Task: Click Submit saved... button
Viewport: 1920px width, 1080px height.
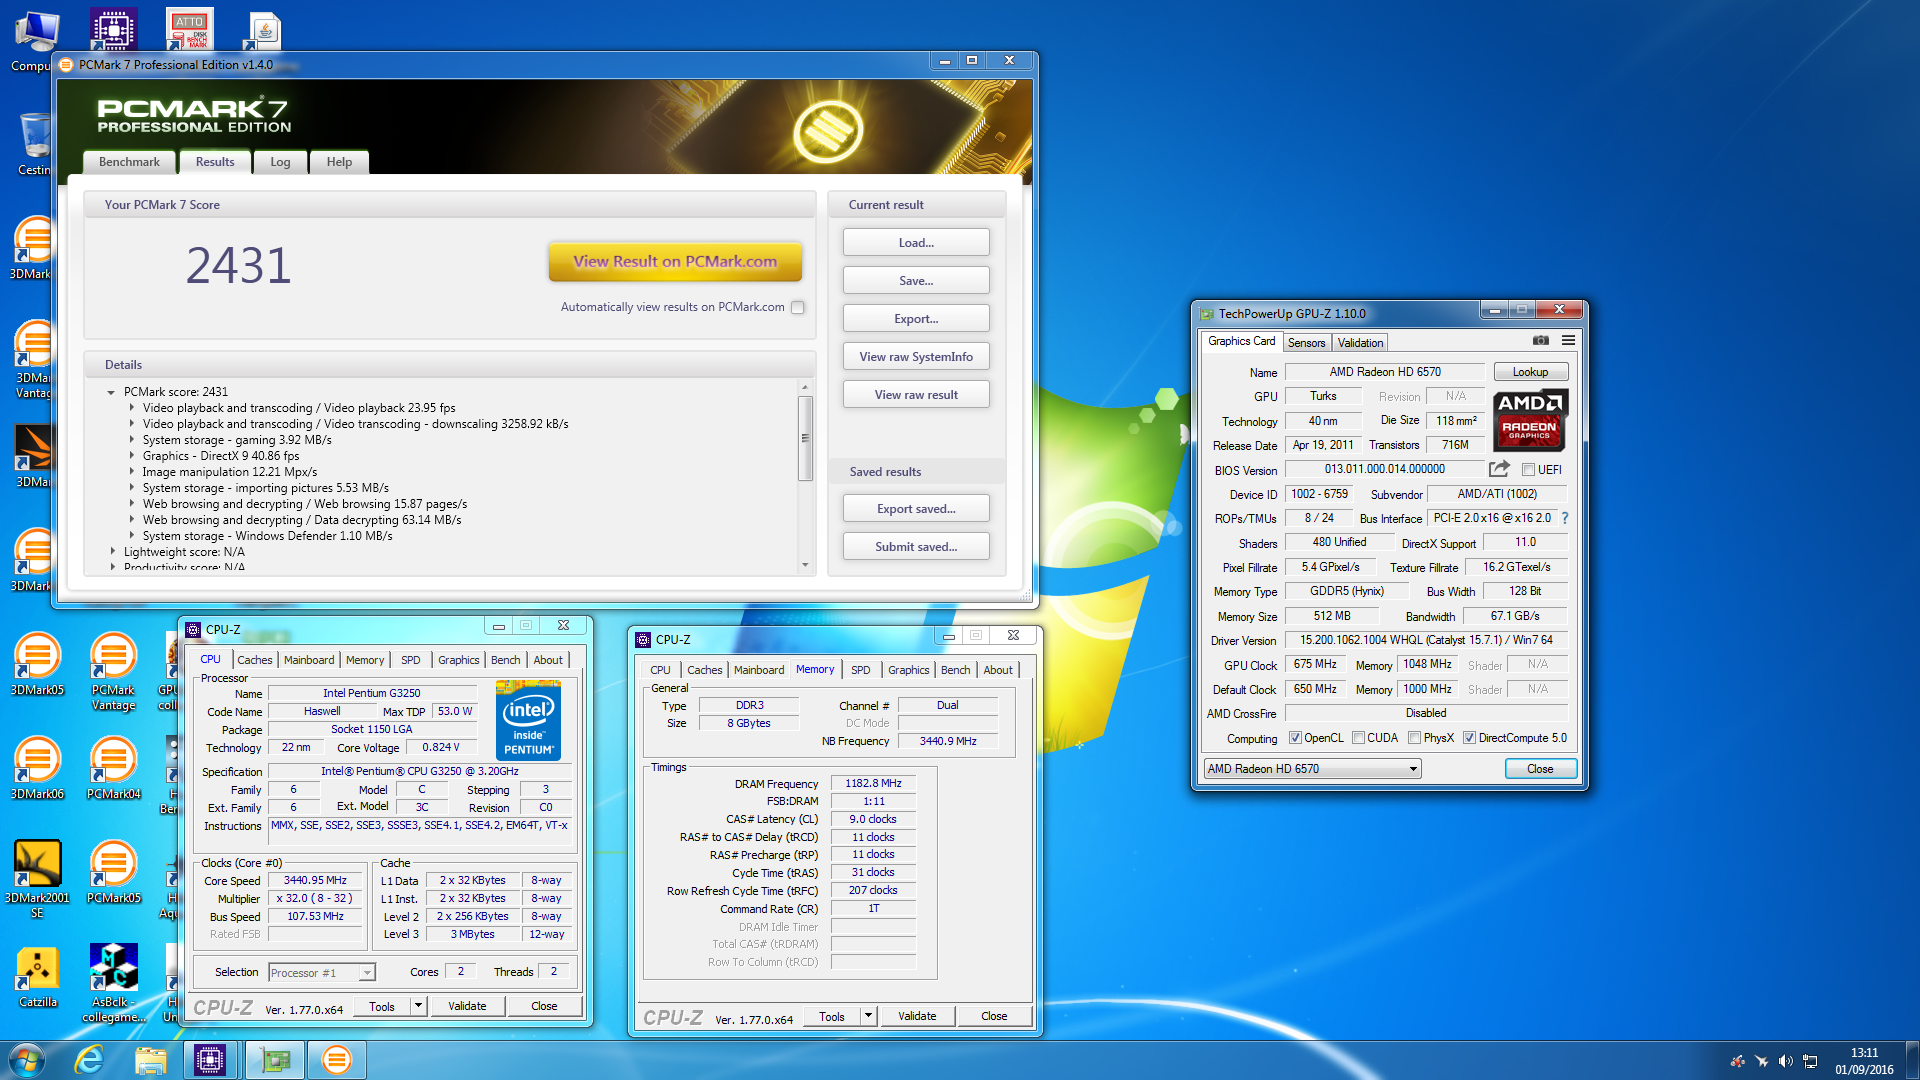Action: pos(916,547)
